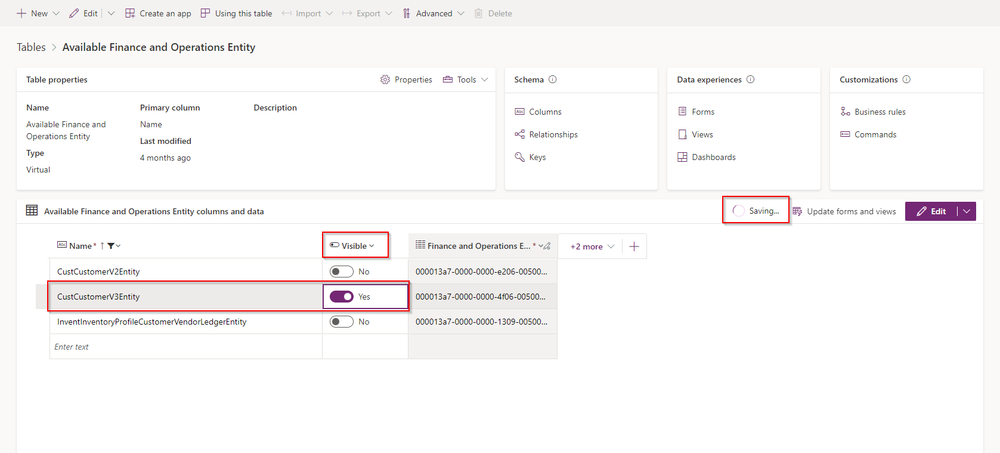1000x453 pixels.
Task: Click the purple Edit button
Action: [x=931, y=212]
